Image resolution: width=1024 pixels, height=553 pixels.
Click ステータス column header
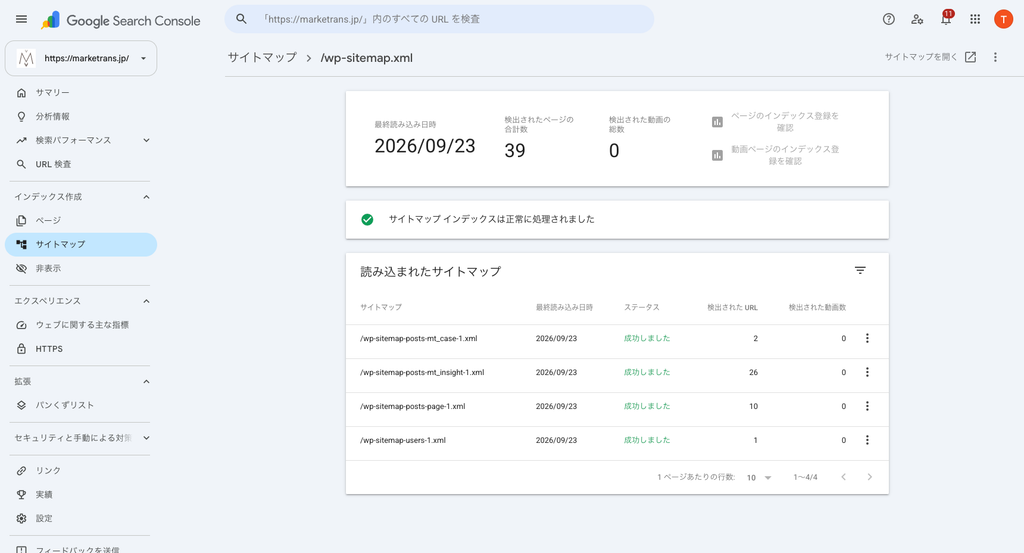(x=641, y=307)
